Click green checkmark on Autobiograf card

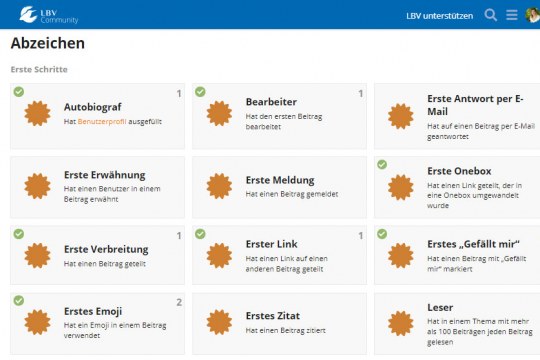(19, 92)
